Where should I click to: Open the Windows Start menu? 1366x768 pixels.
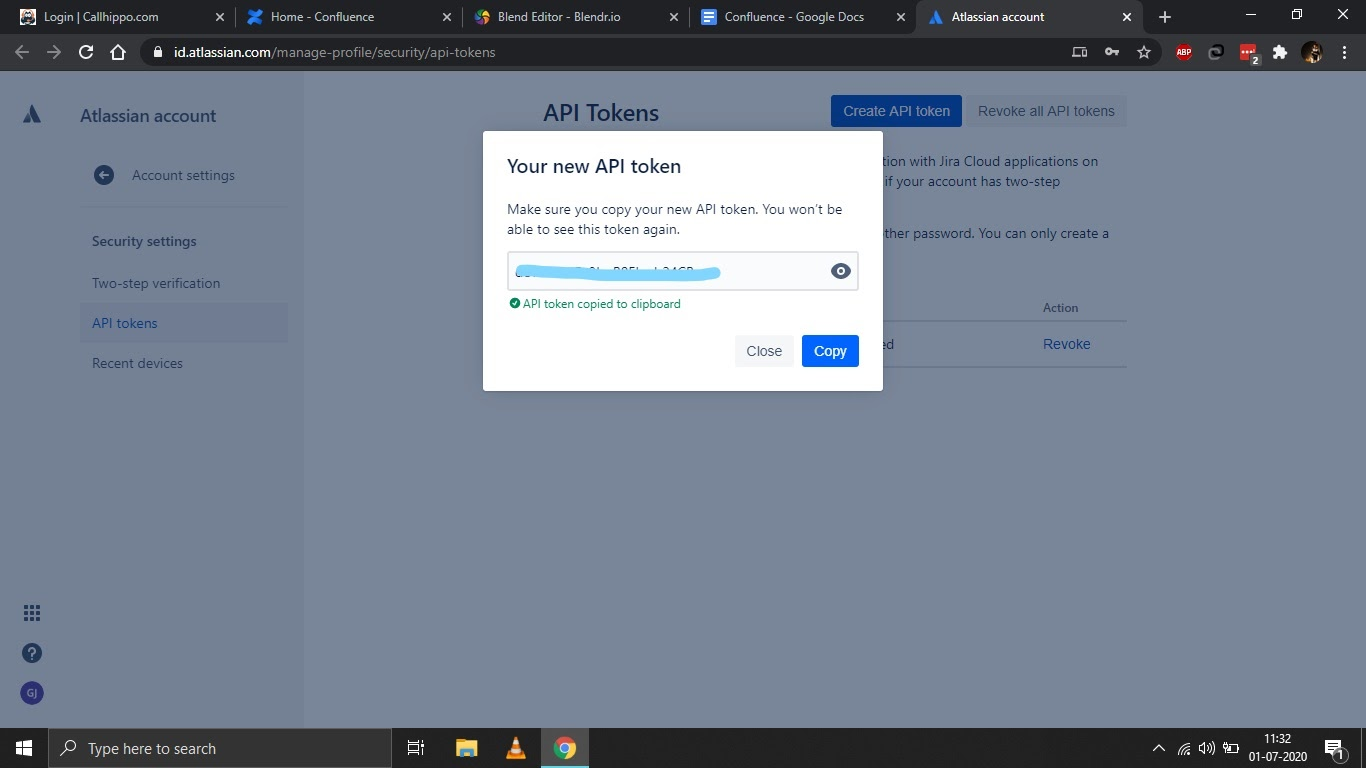point(24,748)
